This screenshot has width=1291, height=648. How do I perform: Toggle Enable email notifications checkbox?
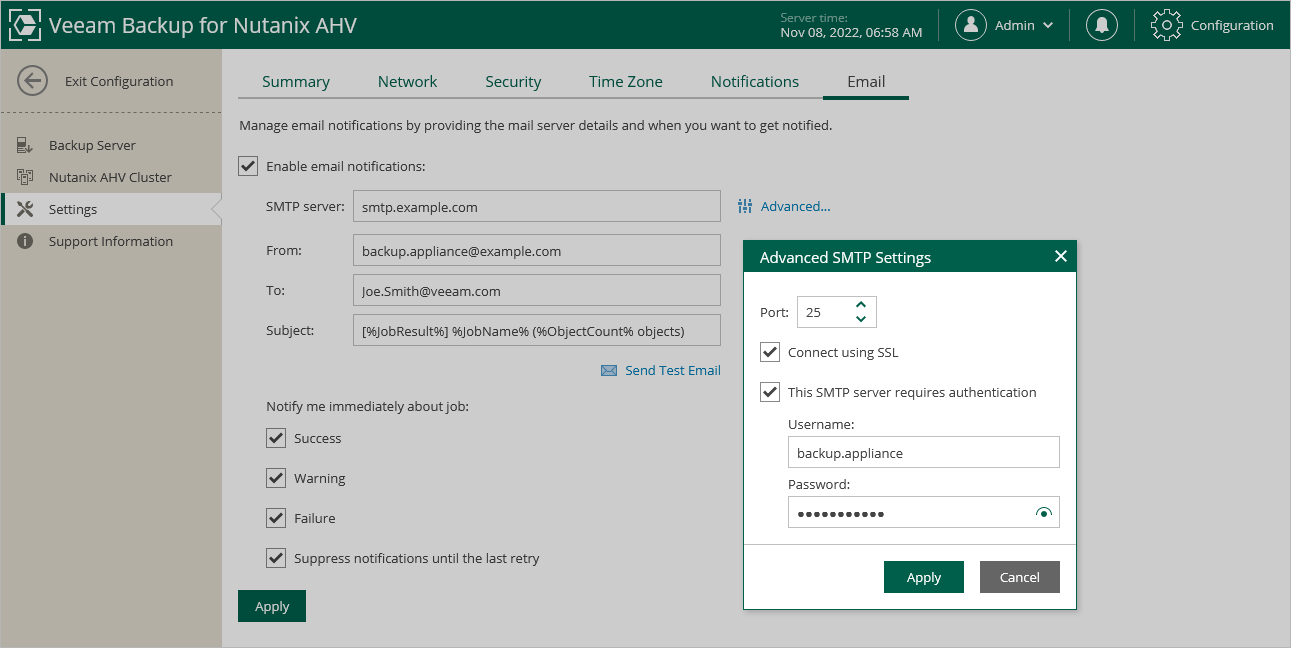click(248, 166)
